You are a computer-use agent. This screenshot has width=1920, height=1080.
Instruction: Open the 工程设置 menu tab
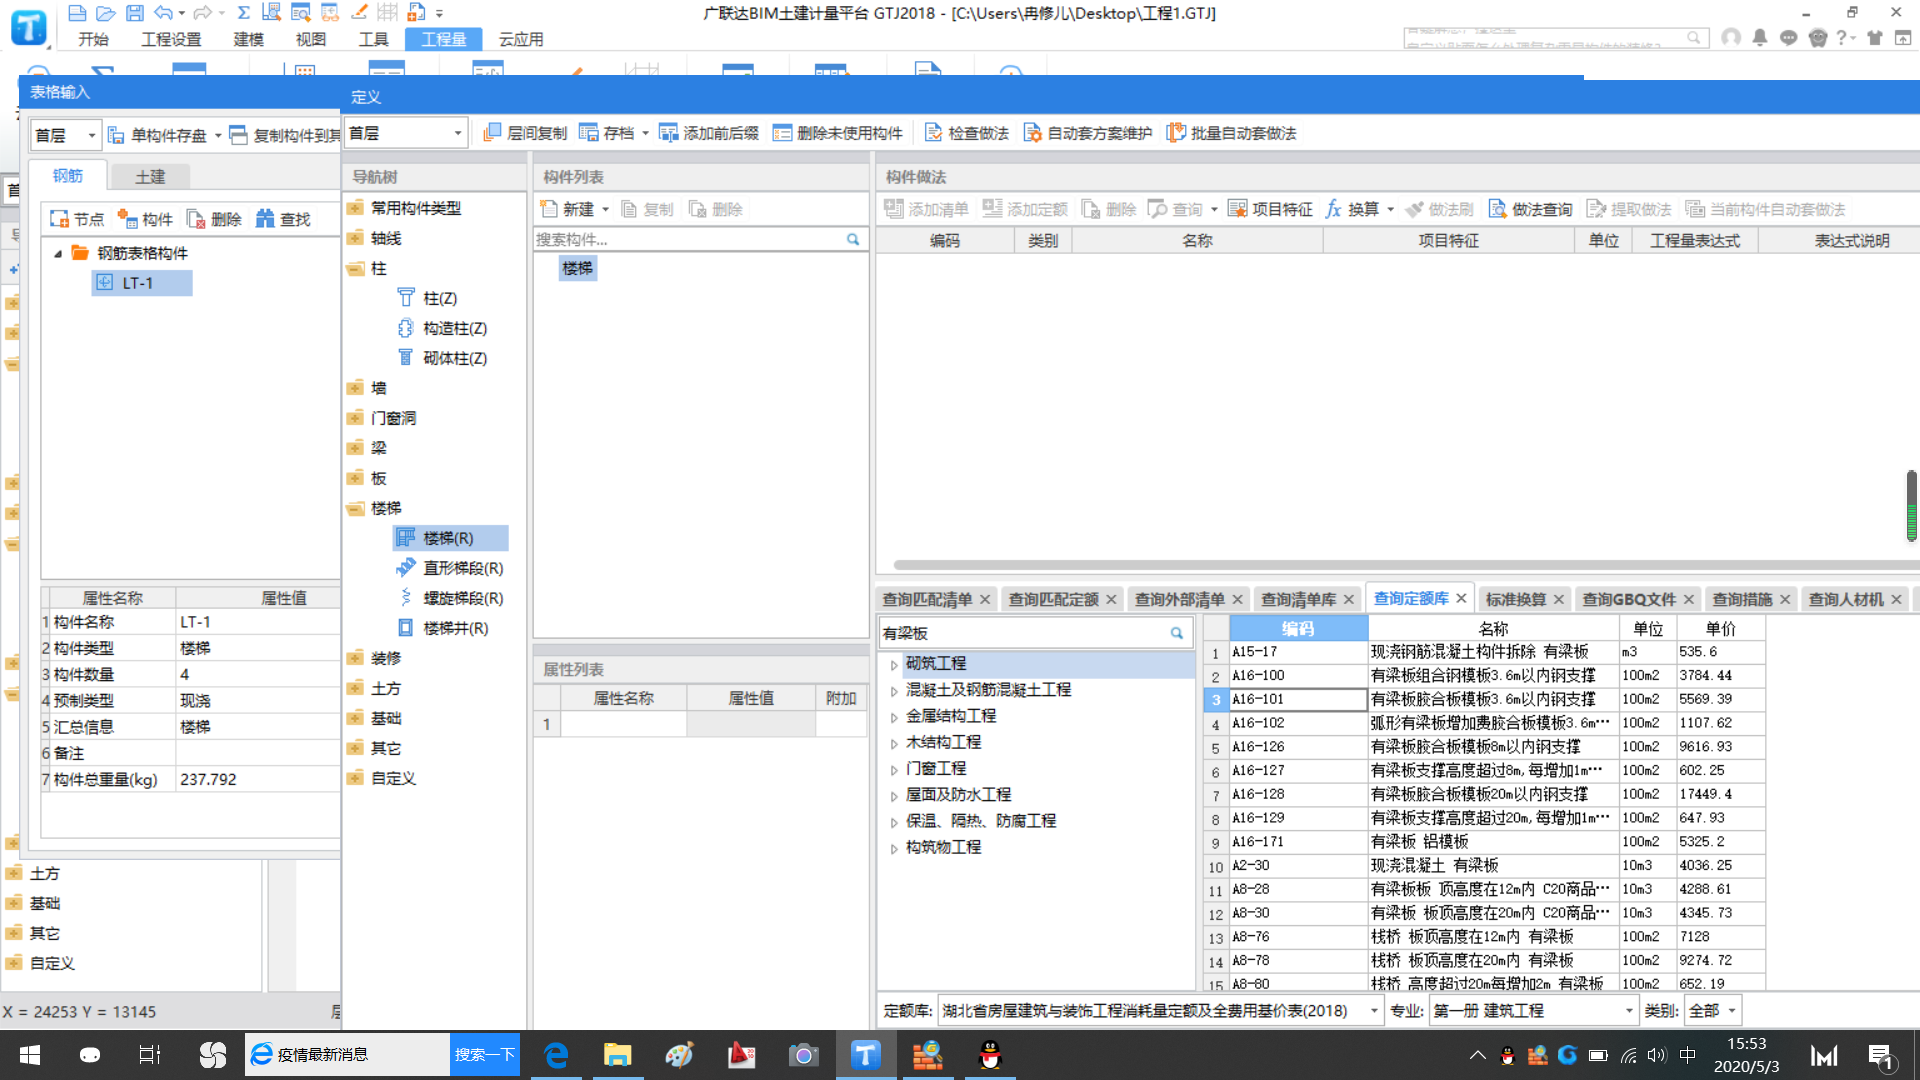coord(171,39)
